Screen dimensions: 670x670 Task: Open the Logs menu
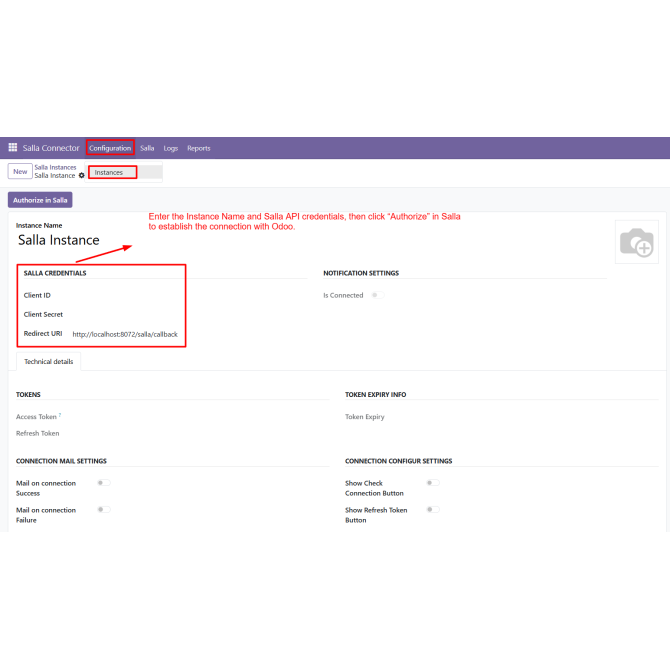click(x=170, y=148)
